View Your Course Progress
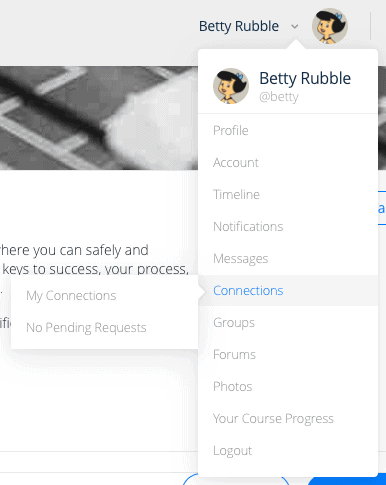The image size is (386, 485). pos(288,419)
